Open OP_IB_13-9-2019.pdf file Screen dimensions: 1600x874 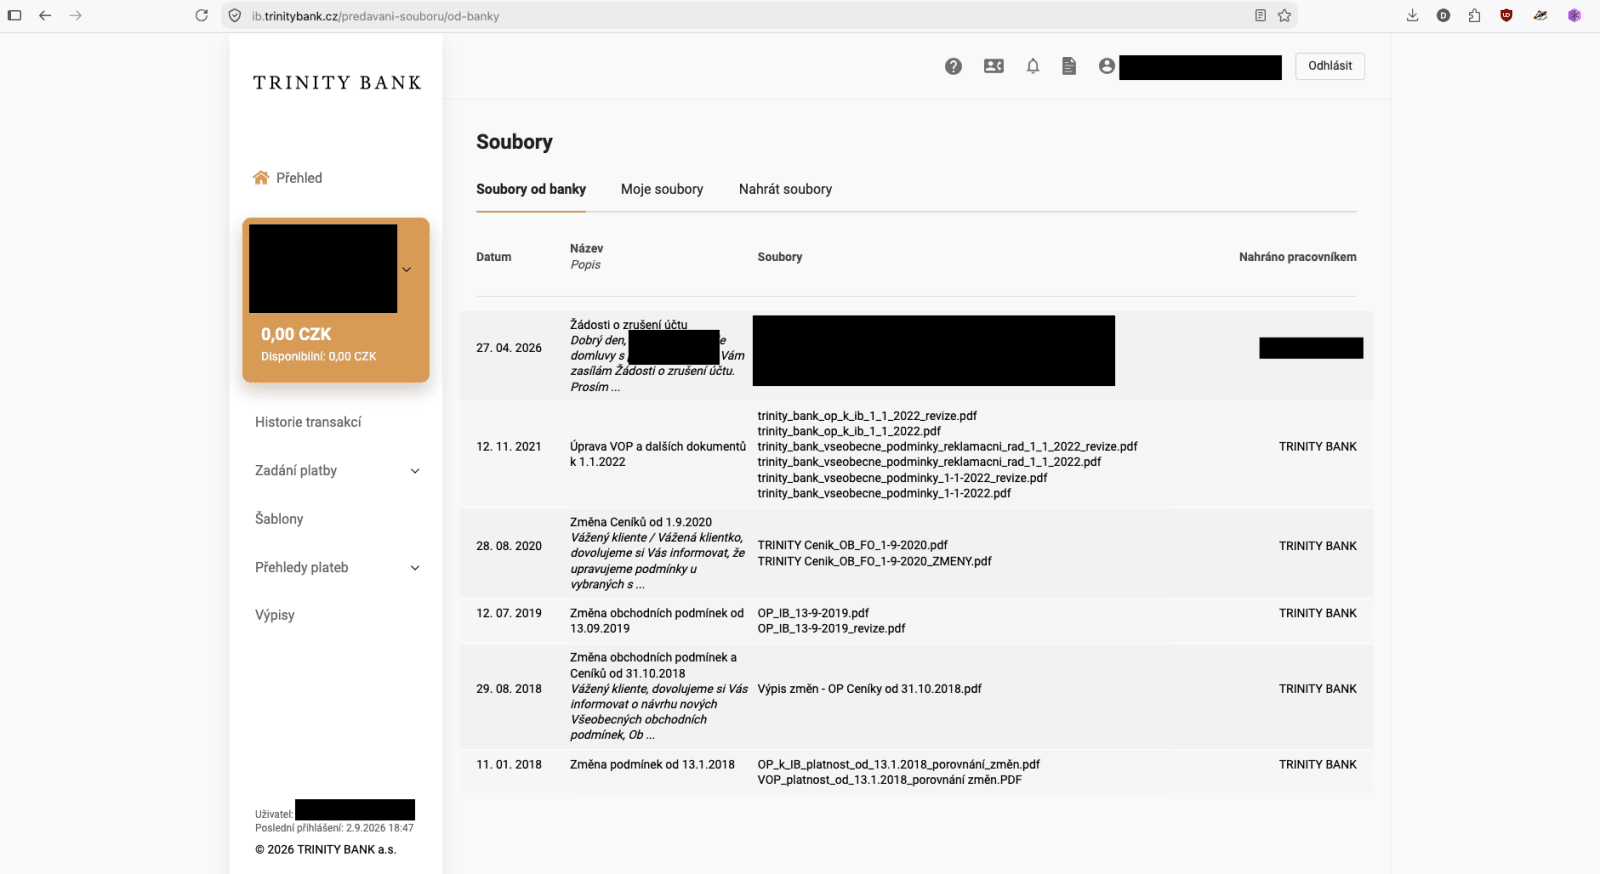coord(813,613)
